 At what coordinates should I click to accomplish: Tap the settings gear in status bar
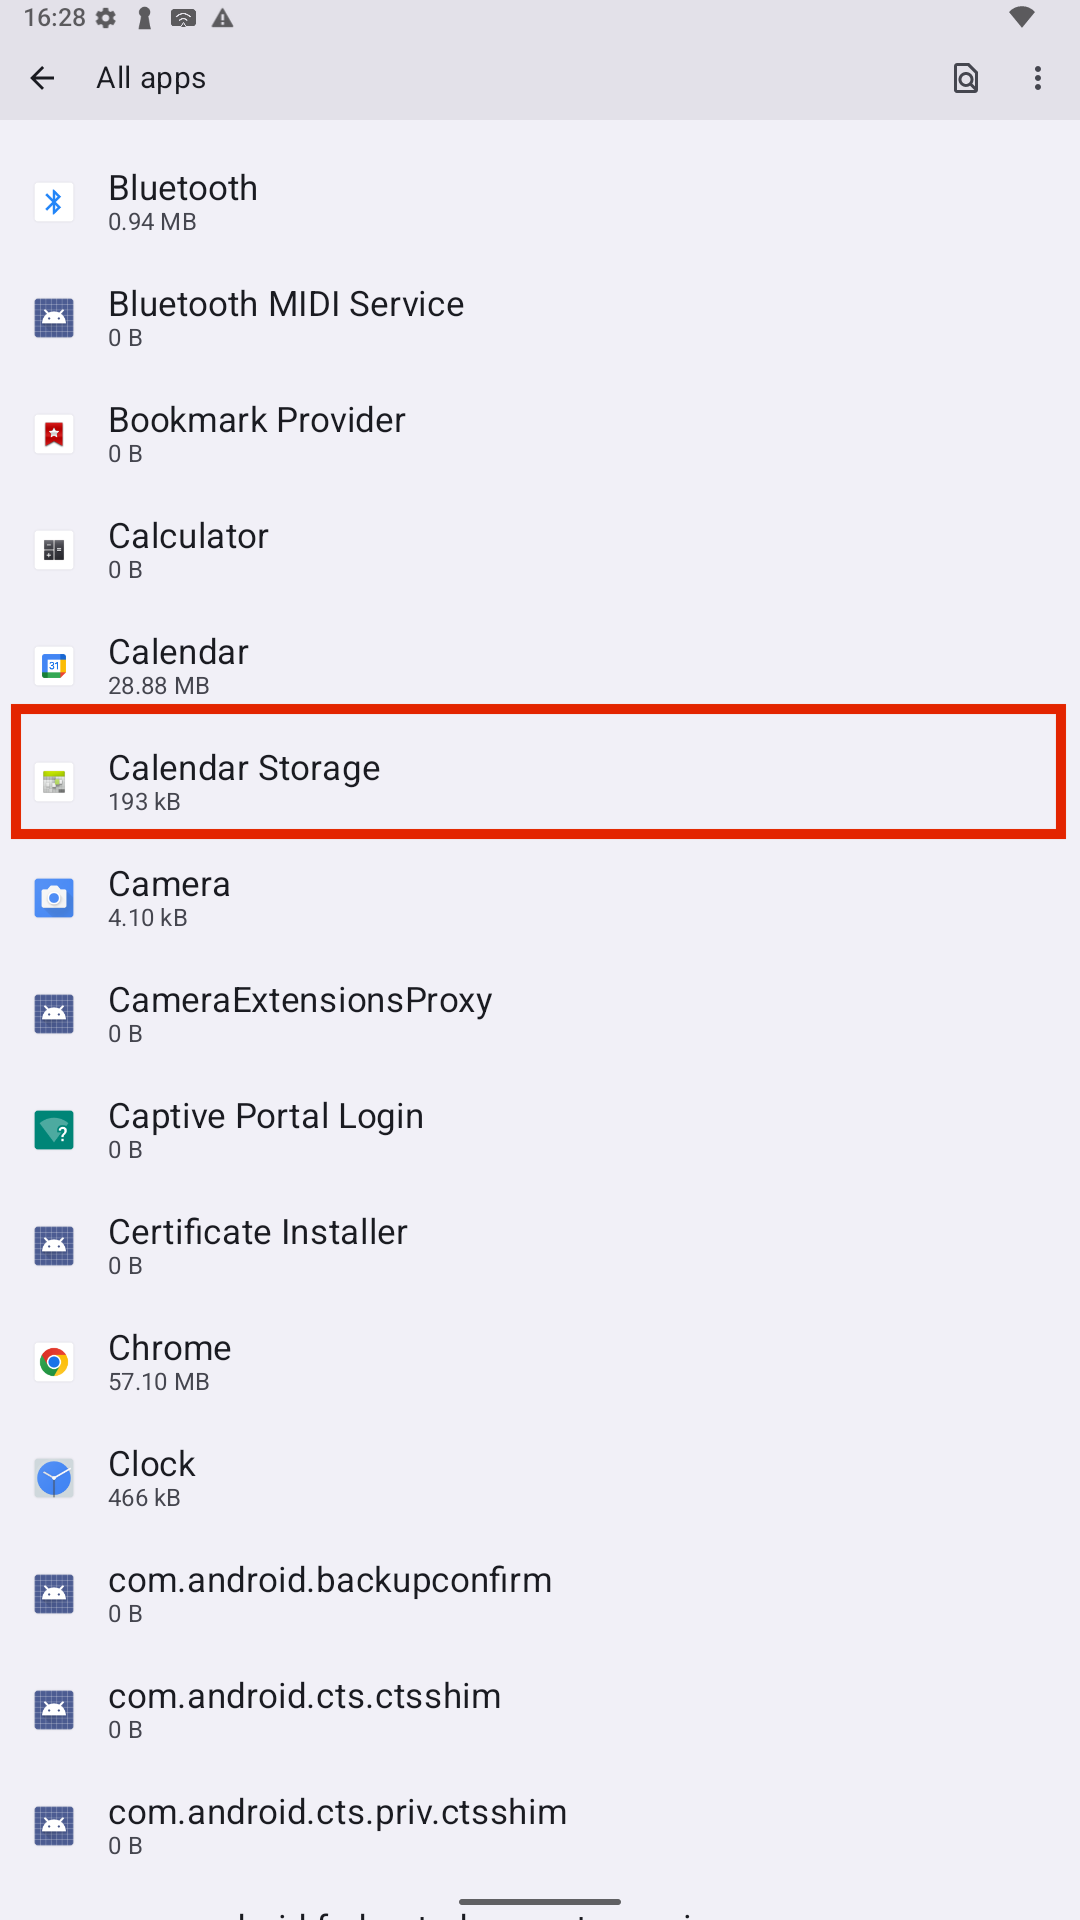106,18
